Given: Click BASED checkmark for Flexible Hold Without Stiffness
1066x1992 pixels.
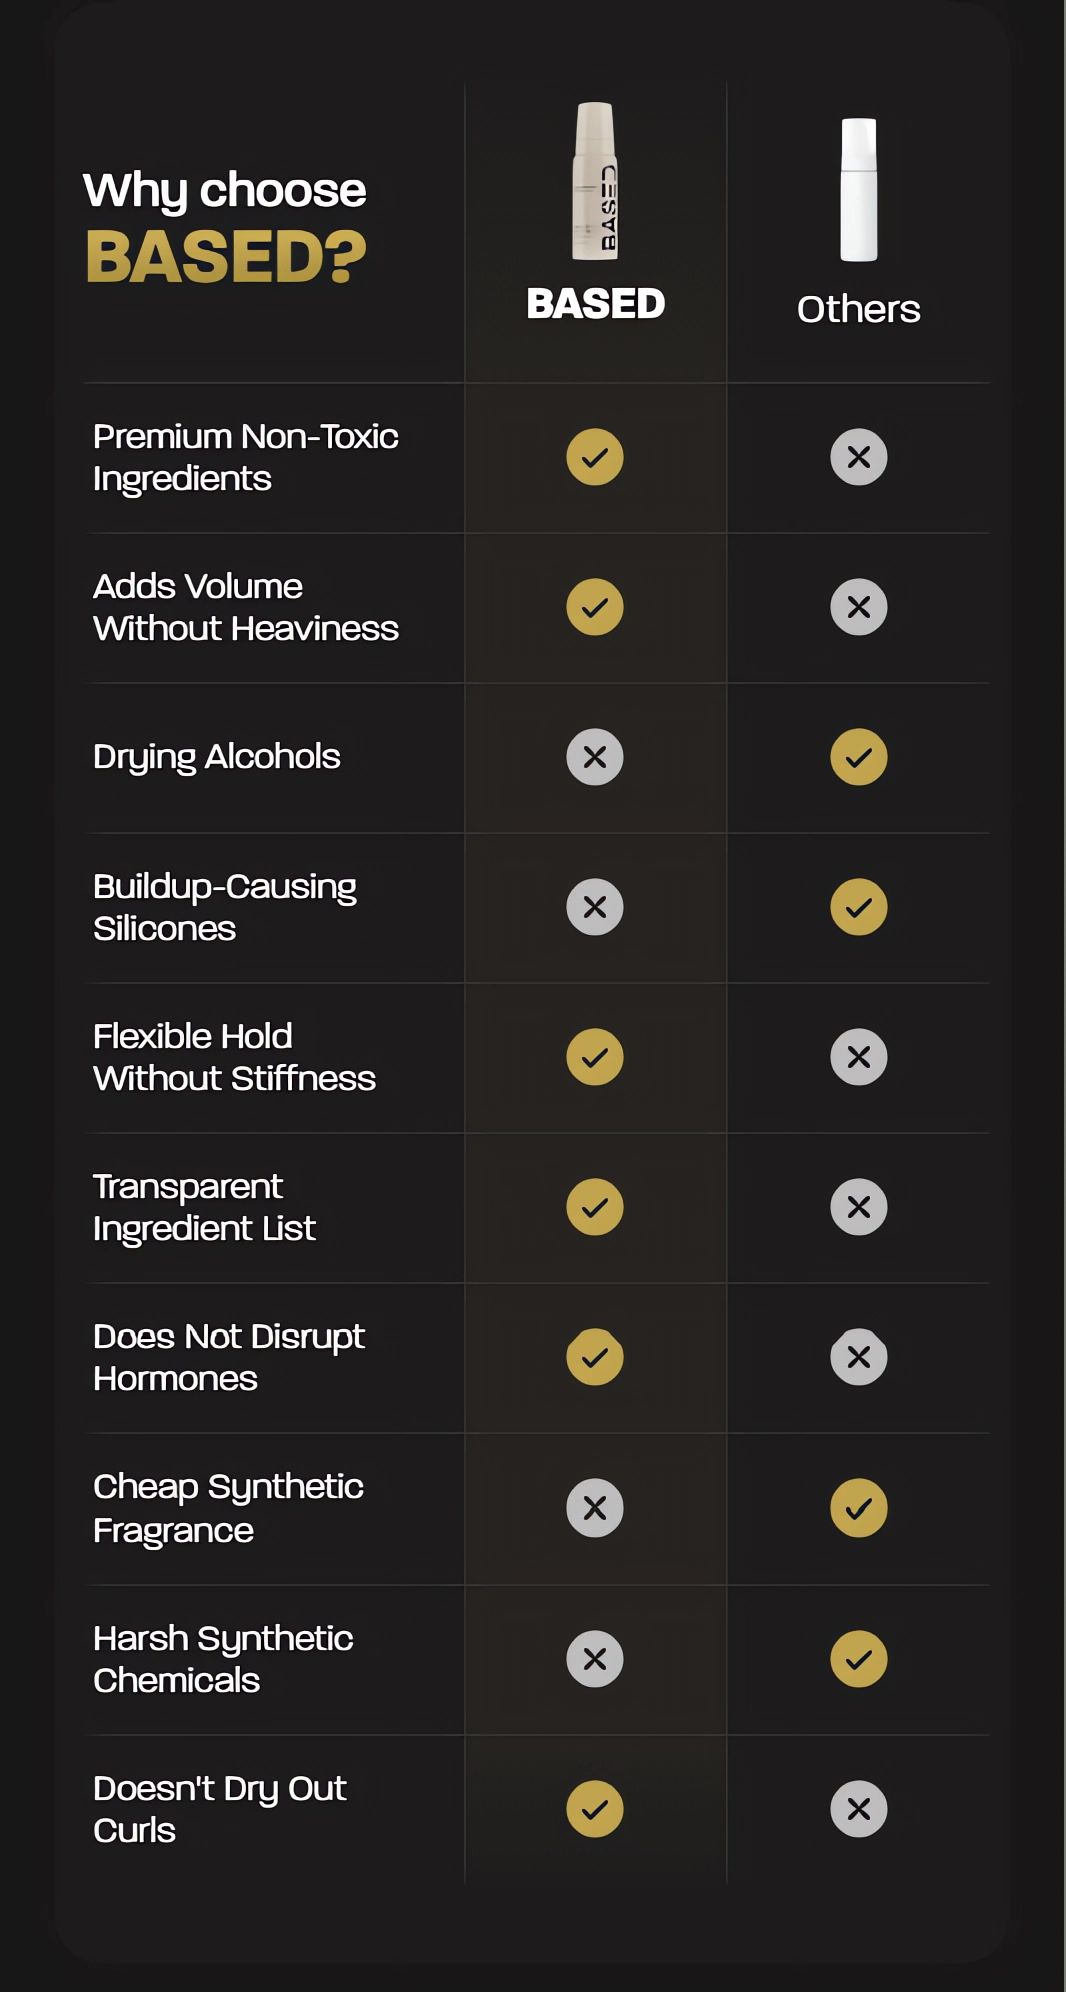Looking at the screenshot, I should [595, 1057].
